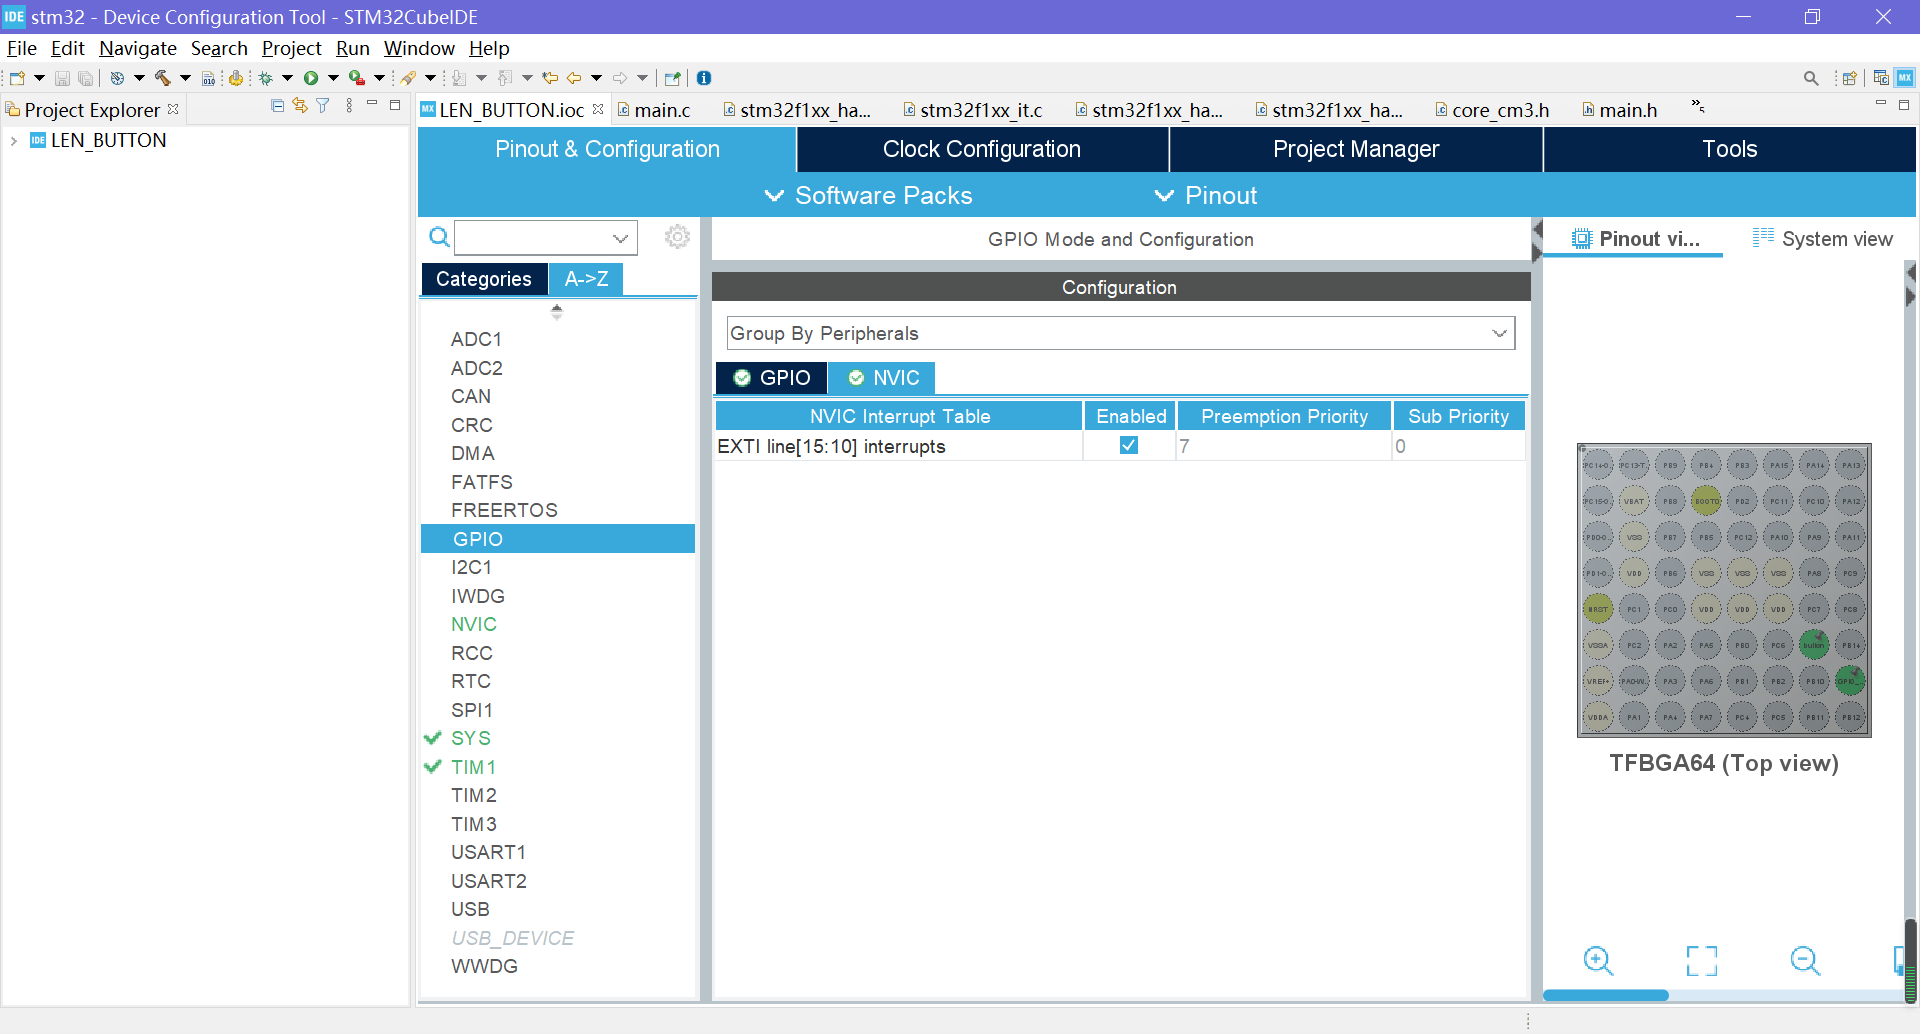Image resolution: width=1920 pixels, height=1034 pixels.
Task: Open the peripheral search combo dropdown
Action: tap(620, 238)
